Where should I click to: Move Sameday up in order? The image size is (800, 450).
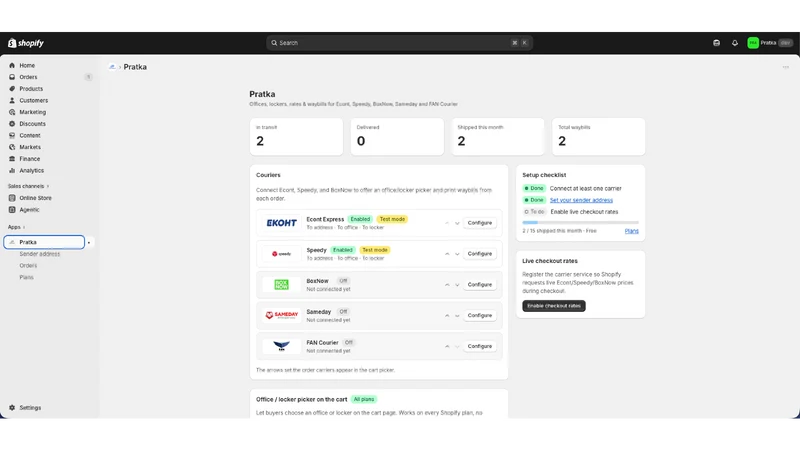coord(447,316)
